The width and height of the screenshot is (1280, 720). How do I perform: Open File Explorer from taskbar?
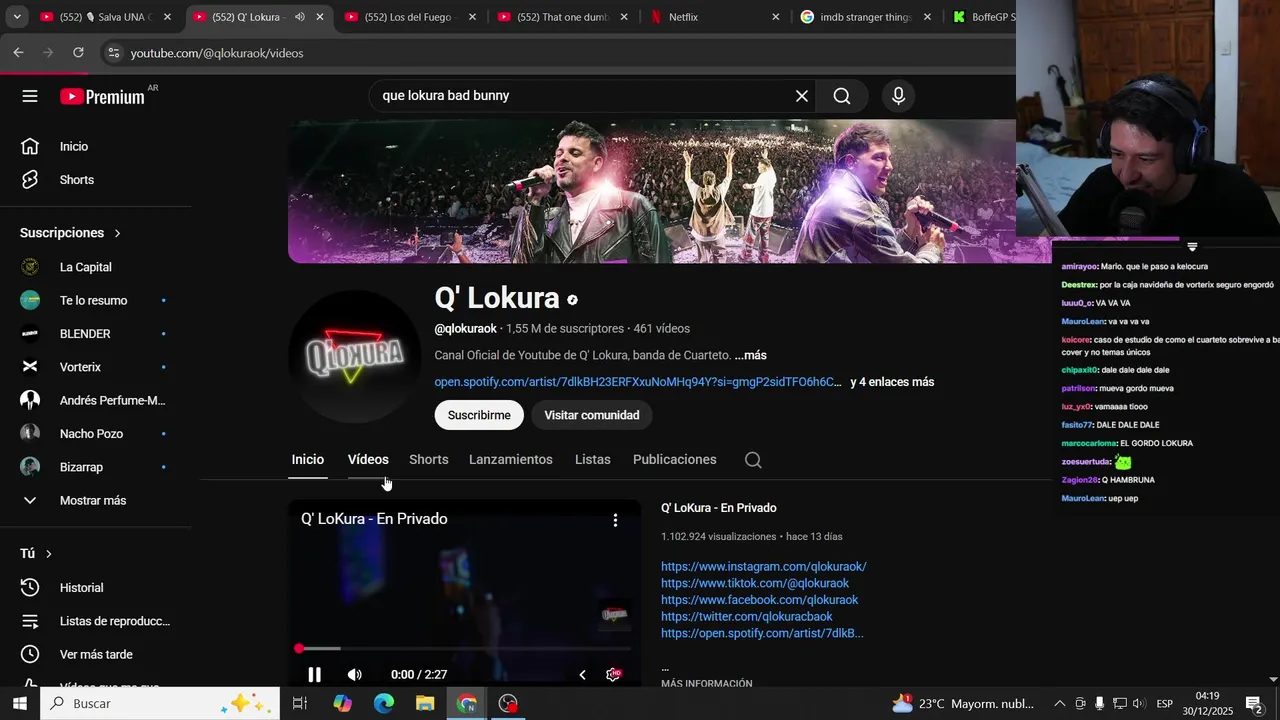tap(425, 704)
